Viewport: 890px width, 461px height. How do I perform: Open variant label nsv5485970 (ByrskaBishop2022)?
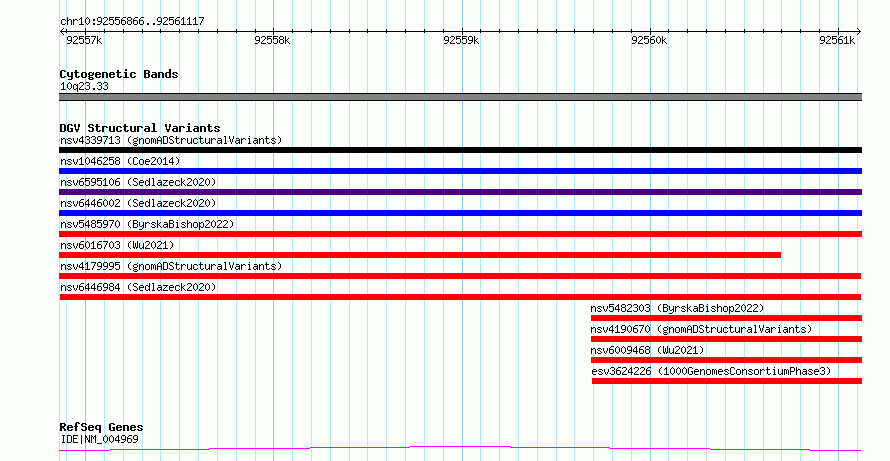click(x=147, y=224)
